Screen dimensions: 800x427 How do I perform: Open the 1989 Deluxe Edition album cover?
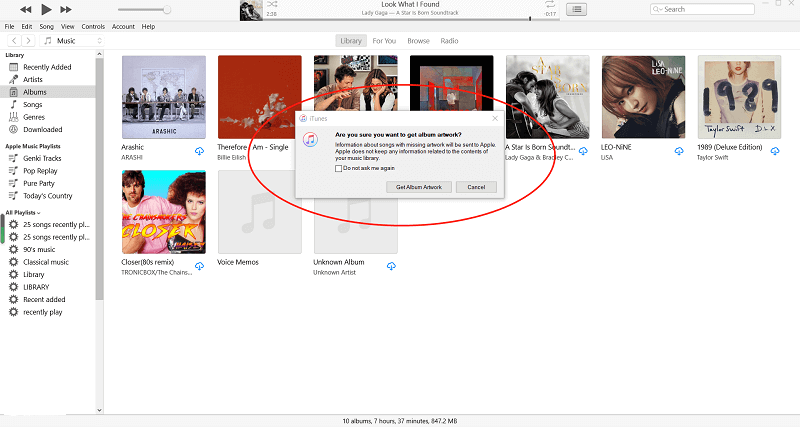739,97
